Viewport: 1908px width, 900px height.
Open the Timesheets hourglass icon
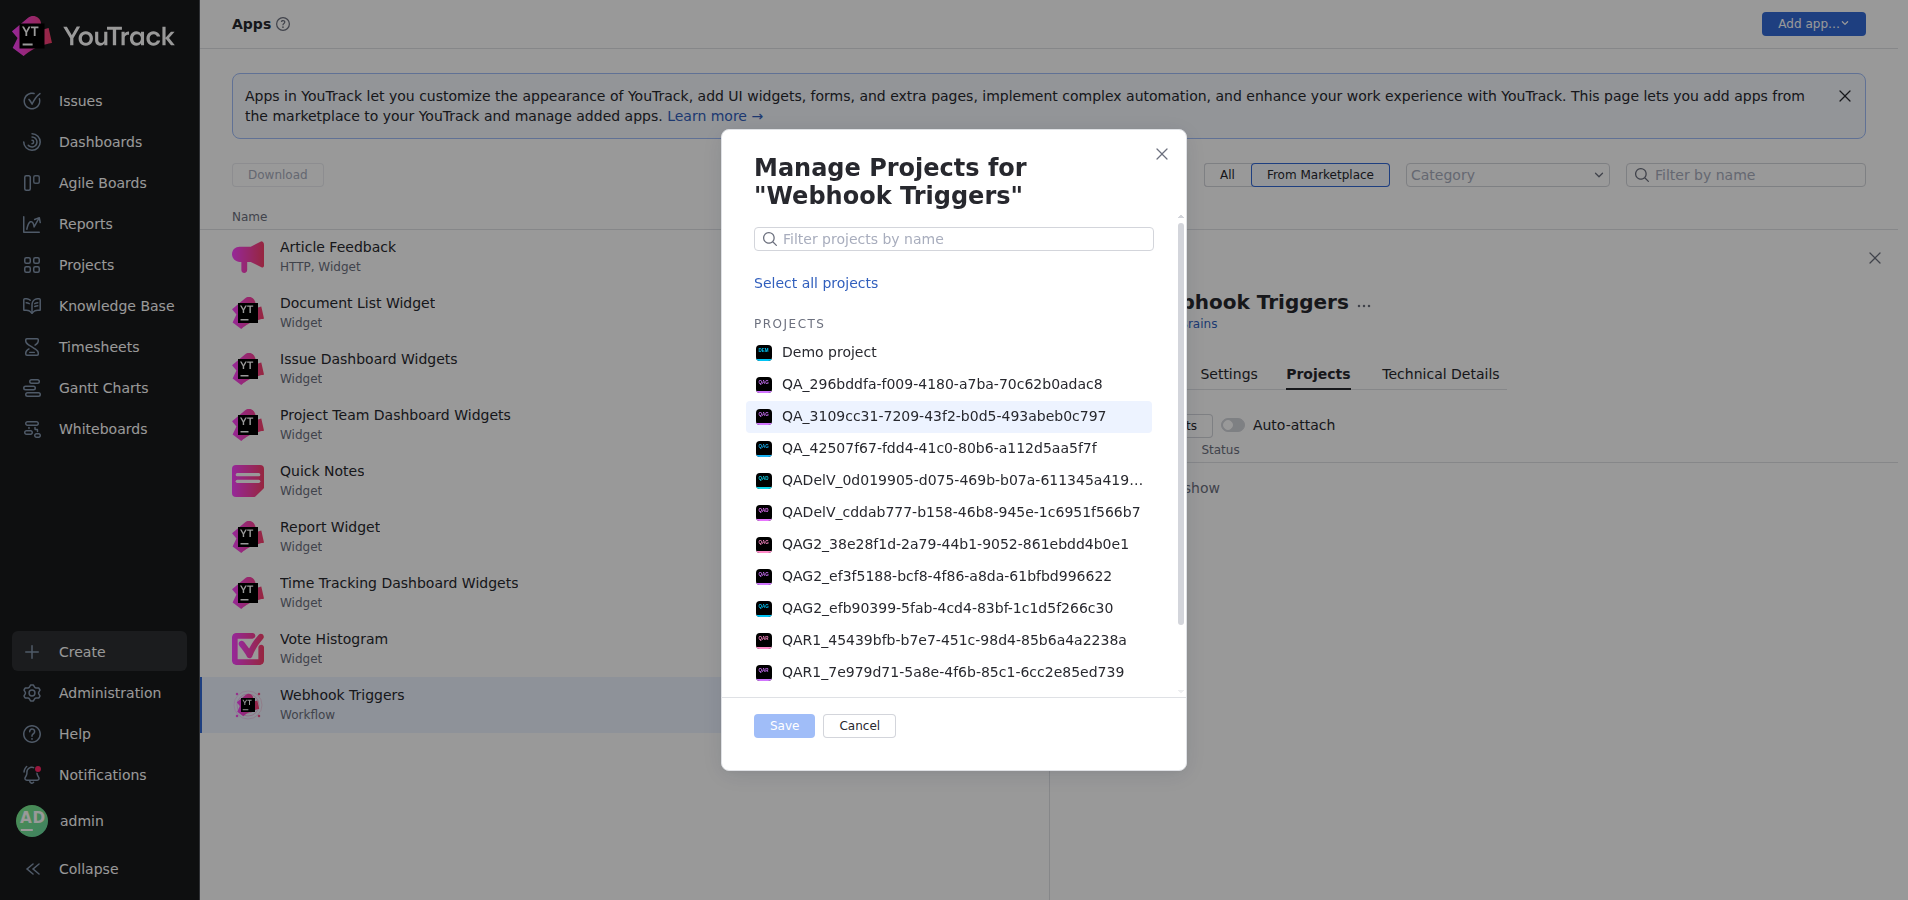click(32, 347)
